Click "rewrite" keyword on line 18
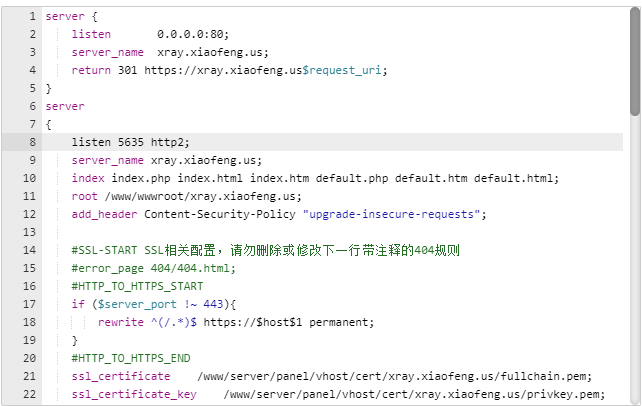 click(x=121, y=323)
